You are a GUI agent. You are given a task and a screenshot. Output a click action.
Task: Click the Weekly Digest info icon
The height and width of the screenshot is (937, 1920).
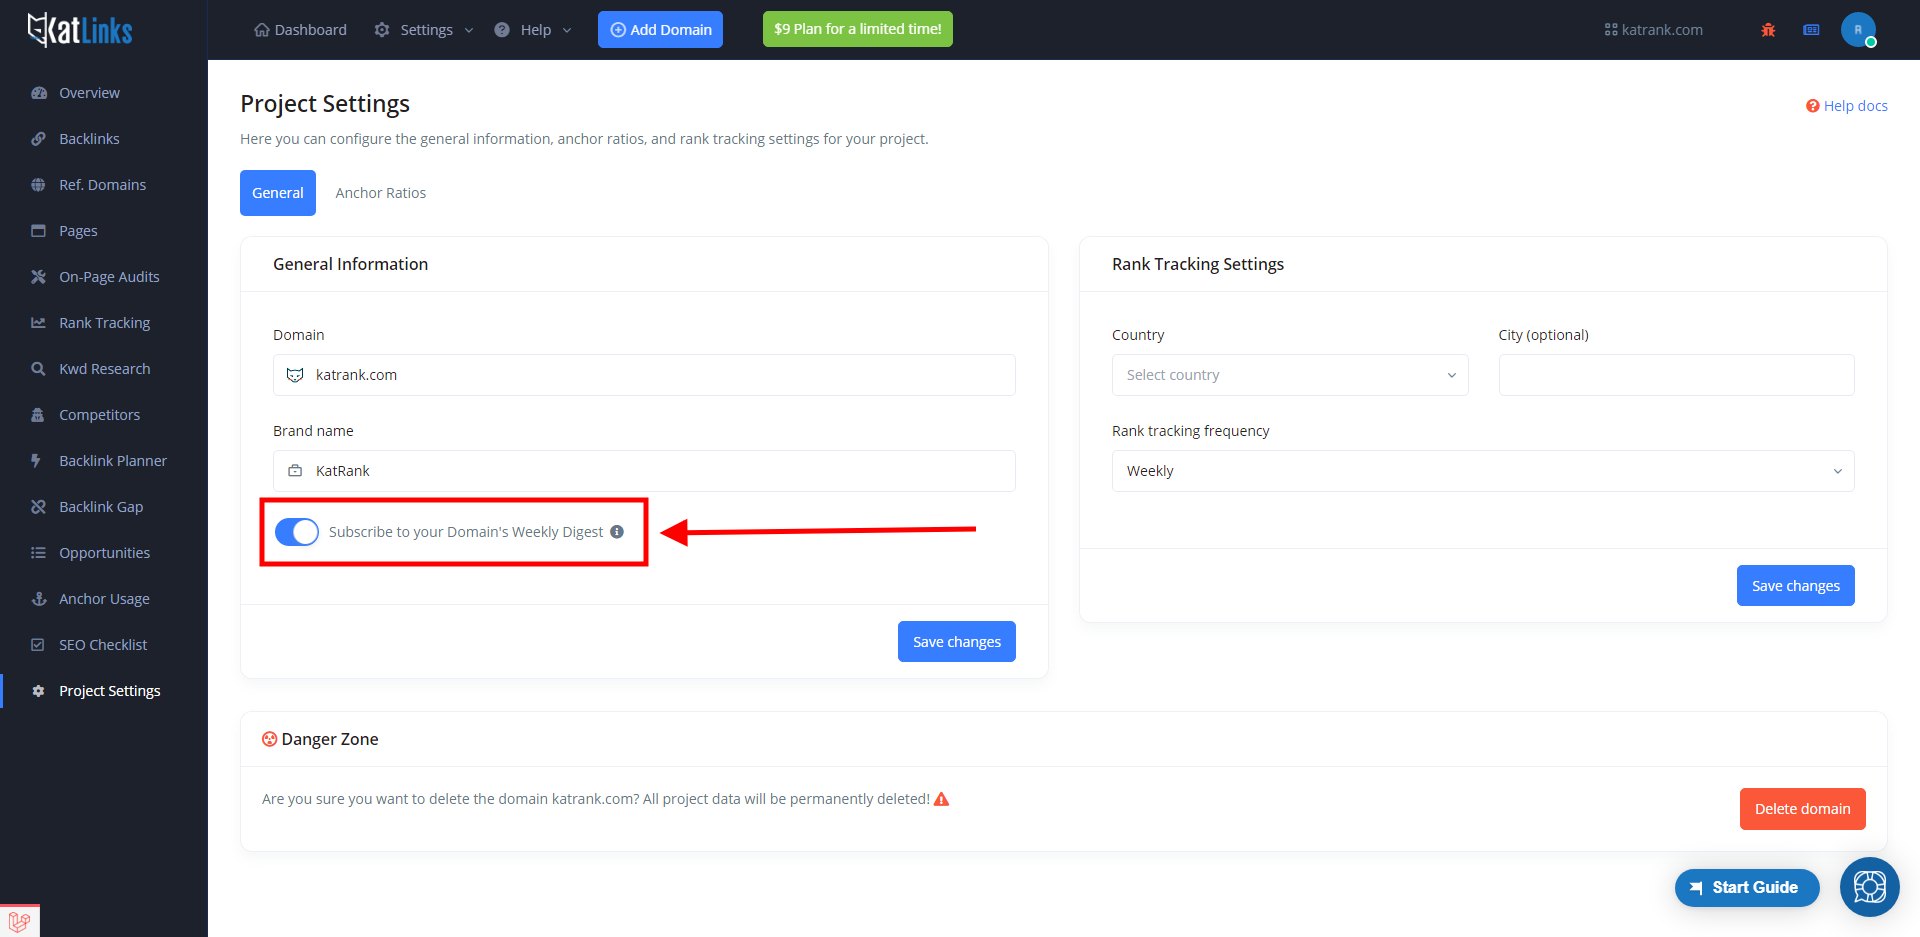coord(617,532)
